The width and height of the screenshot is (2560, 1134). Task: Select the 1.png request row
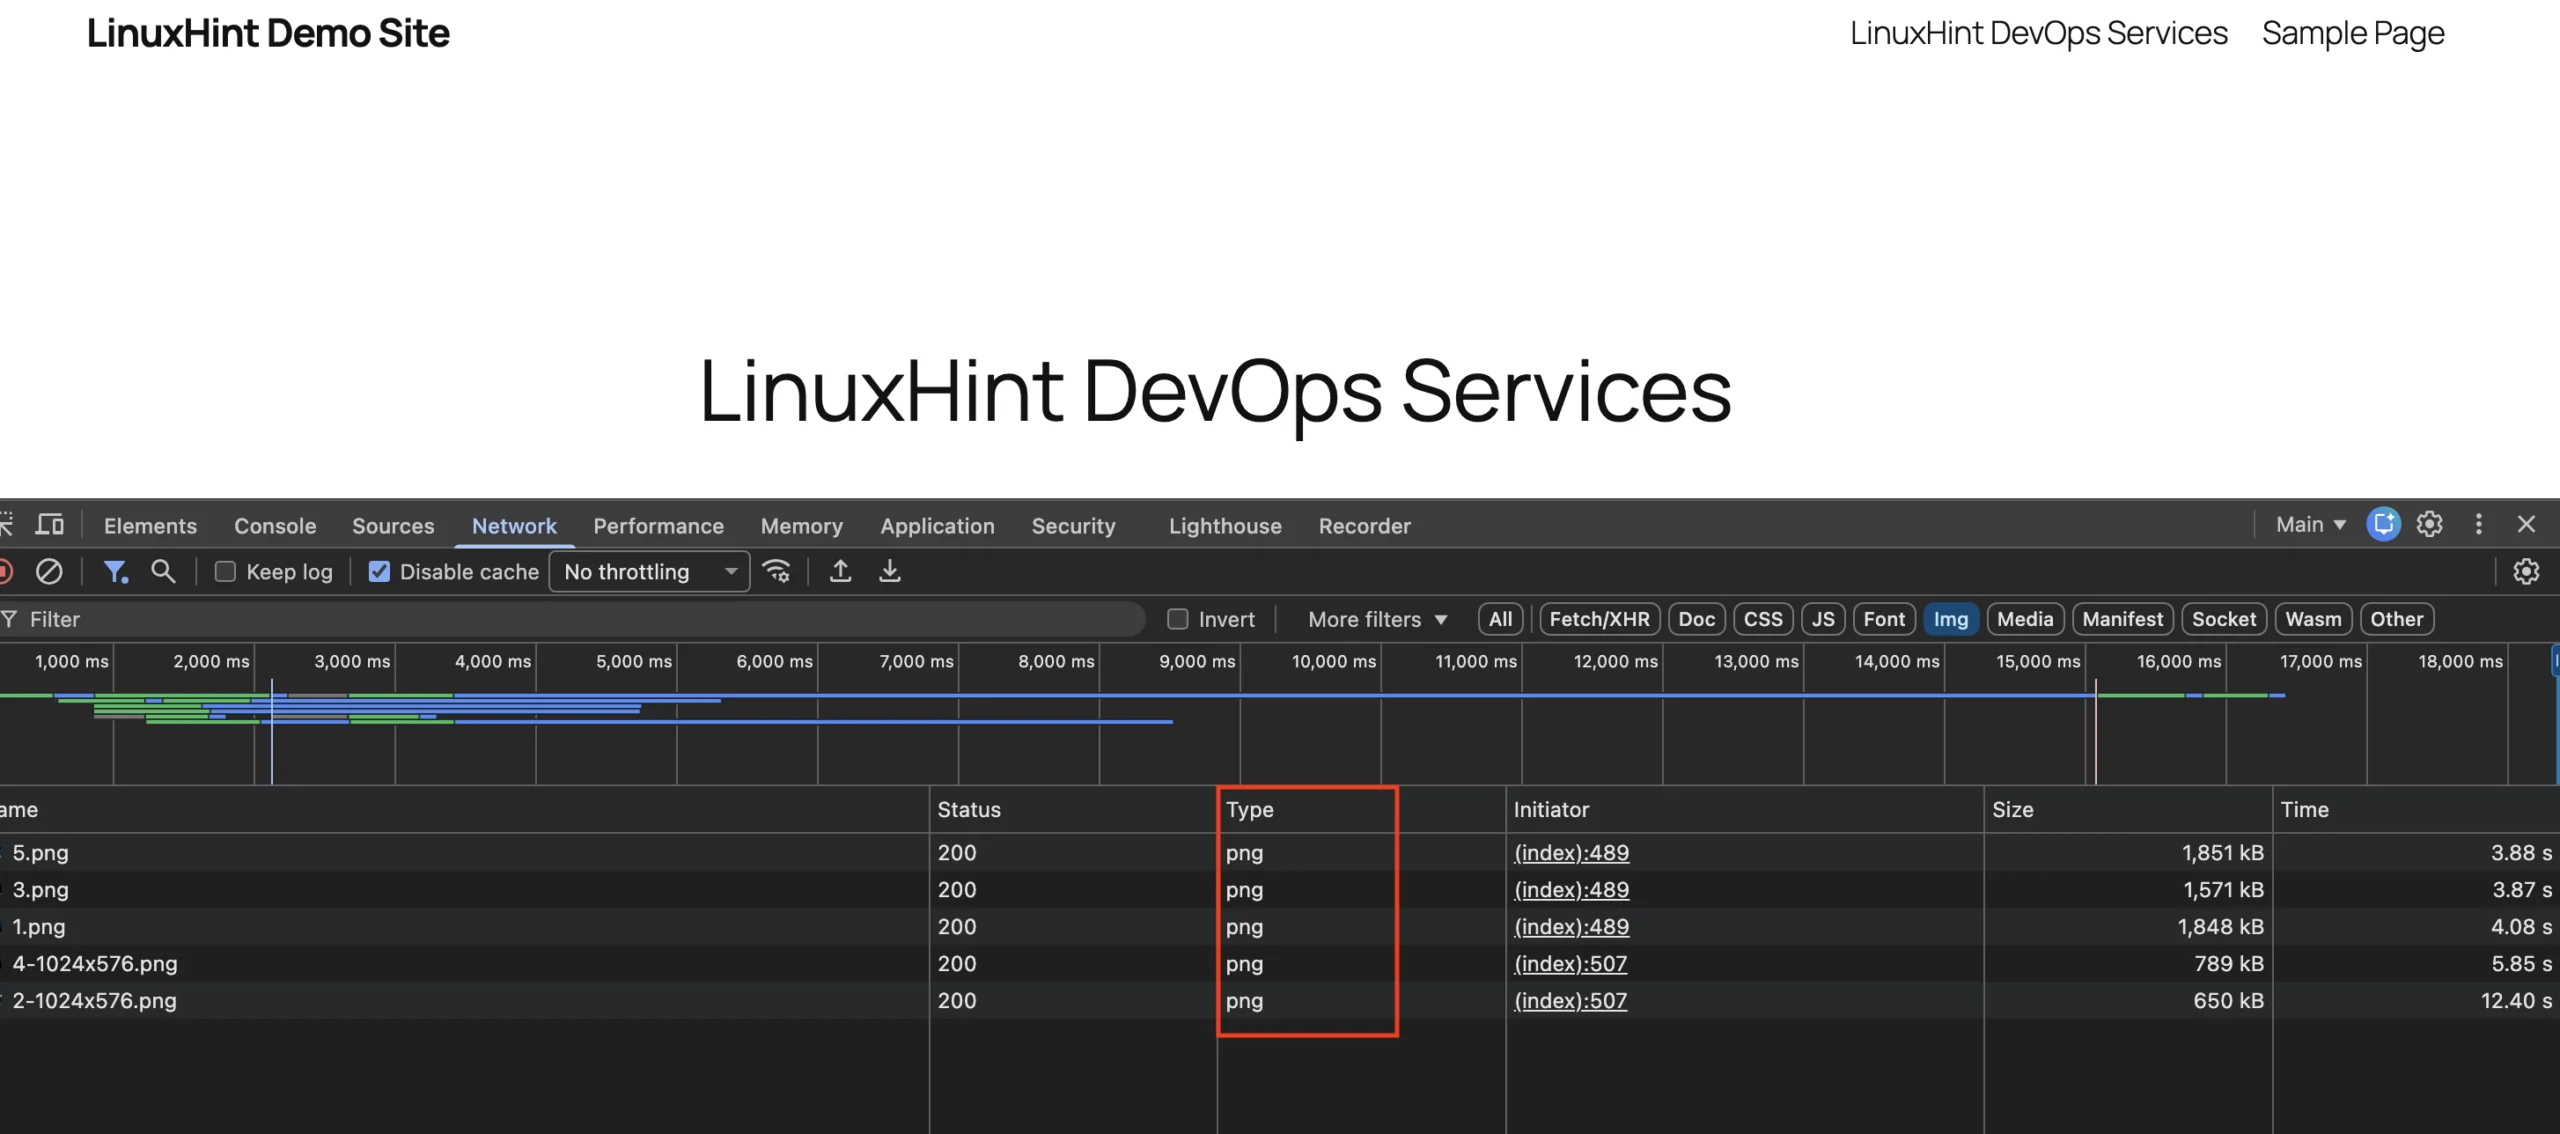pos(1280,927)
